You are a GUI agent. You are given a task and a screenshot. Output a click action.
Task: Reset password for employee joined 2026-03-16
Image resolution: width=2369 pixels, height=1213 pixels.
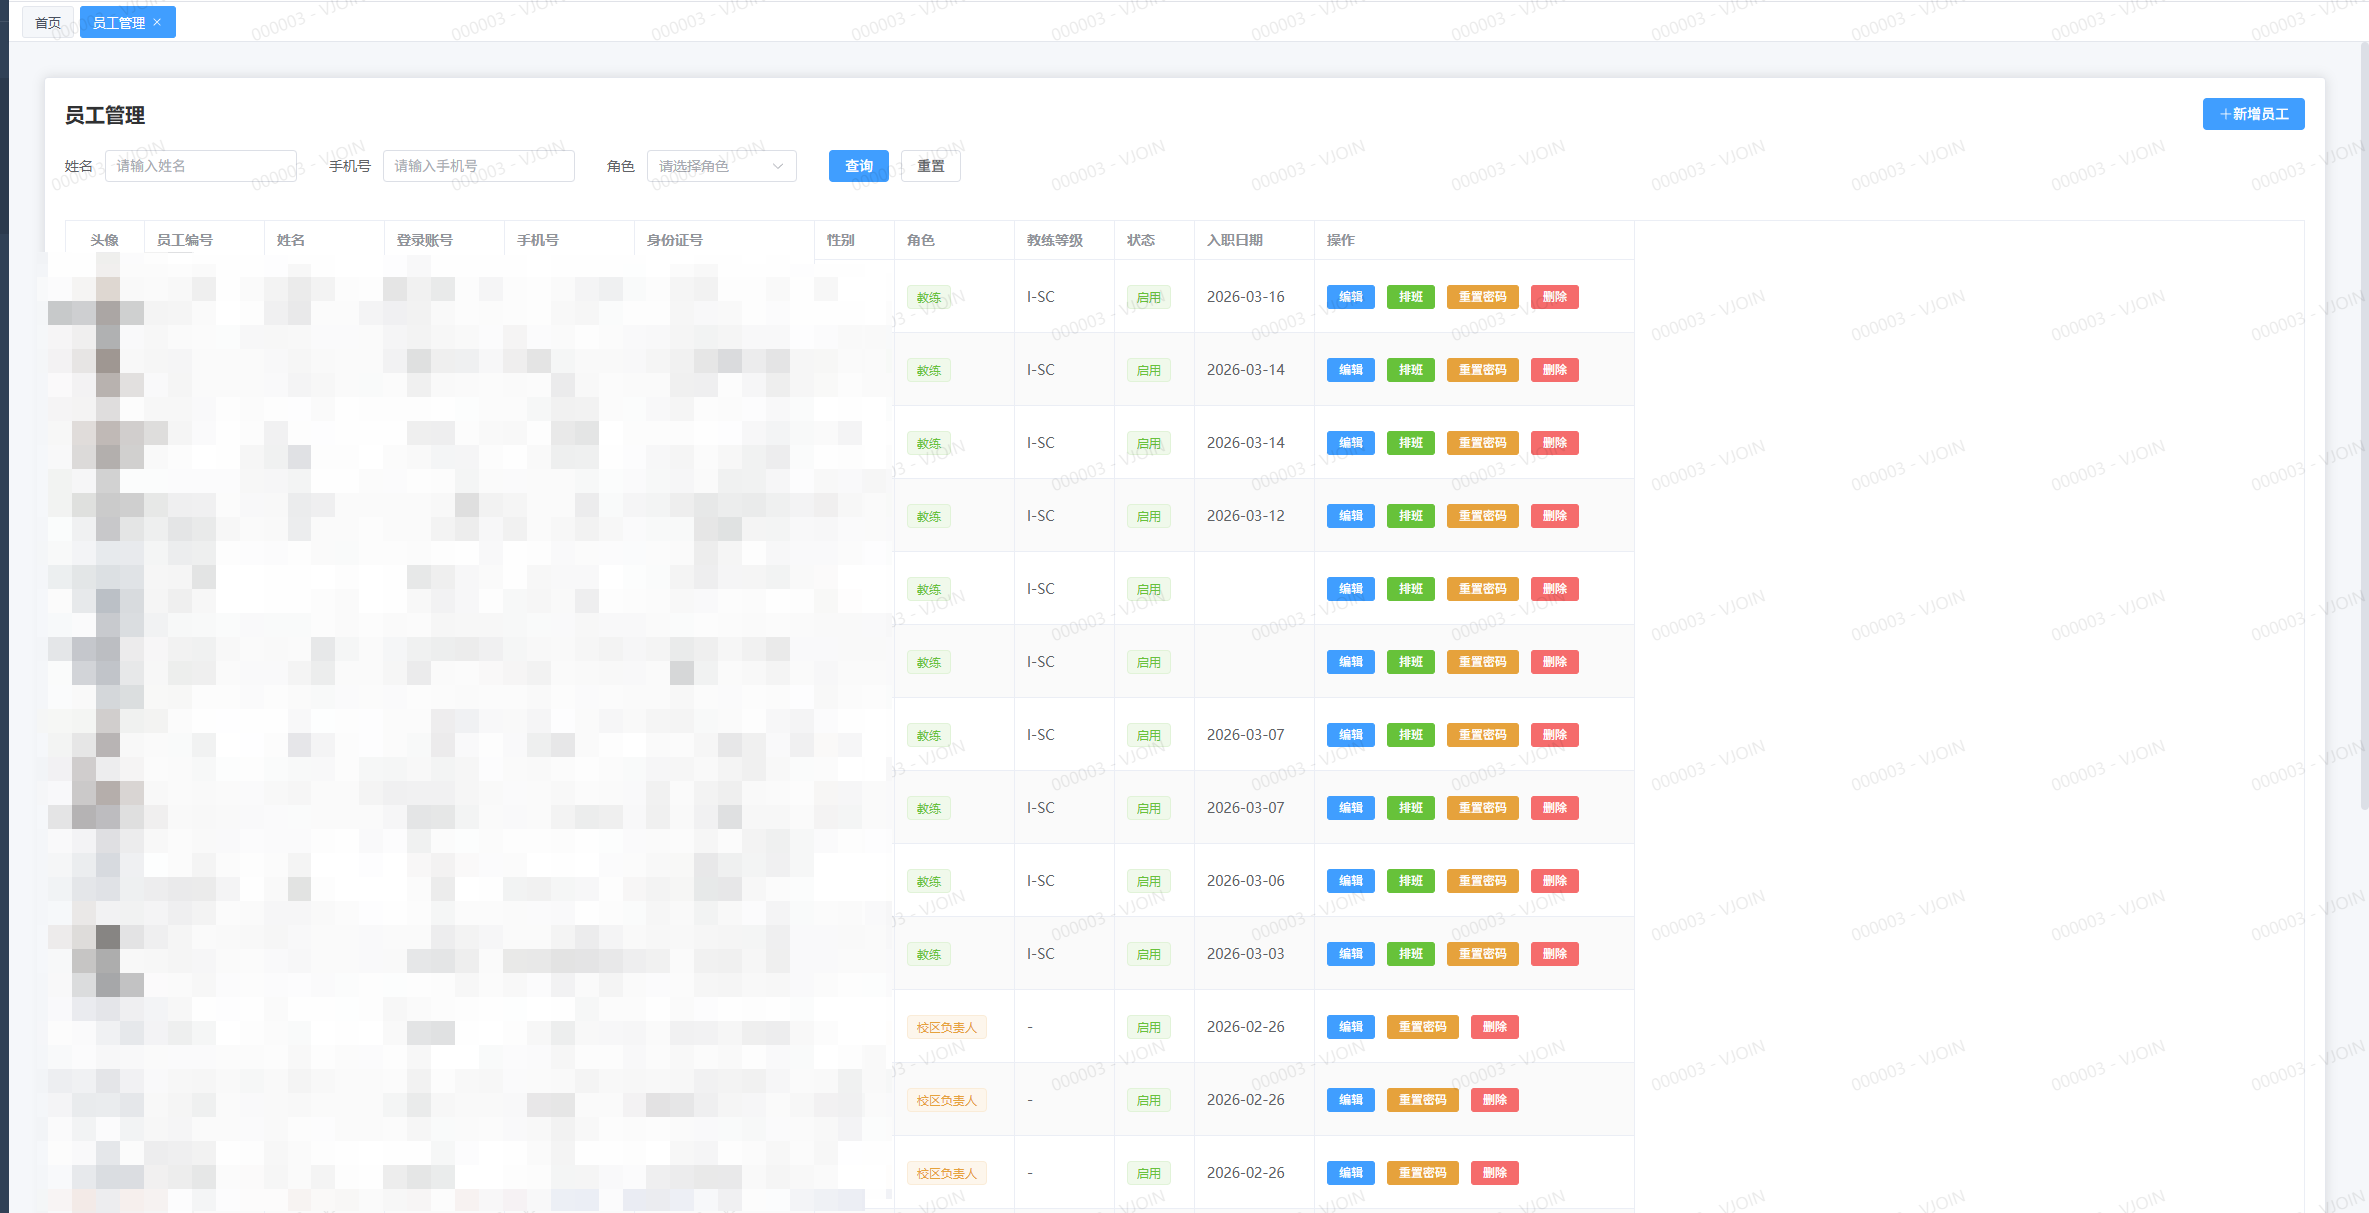1483,297
